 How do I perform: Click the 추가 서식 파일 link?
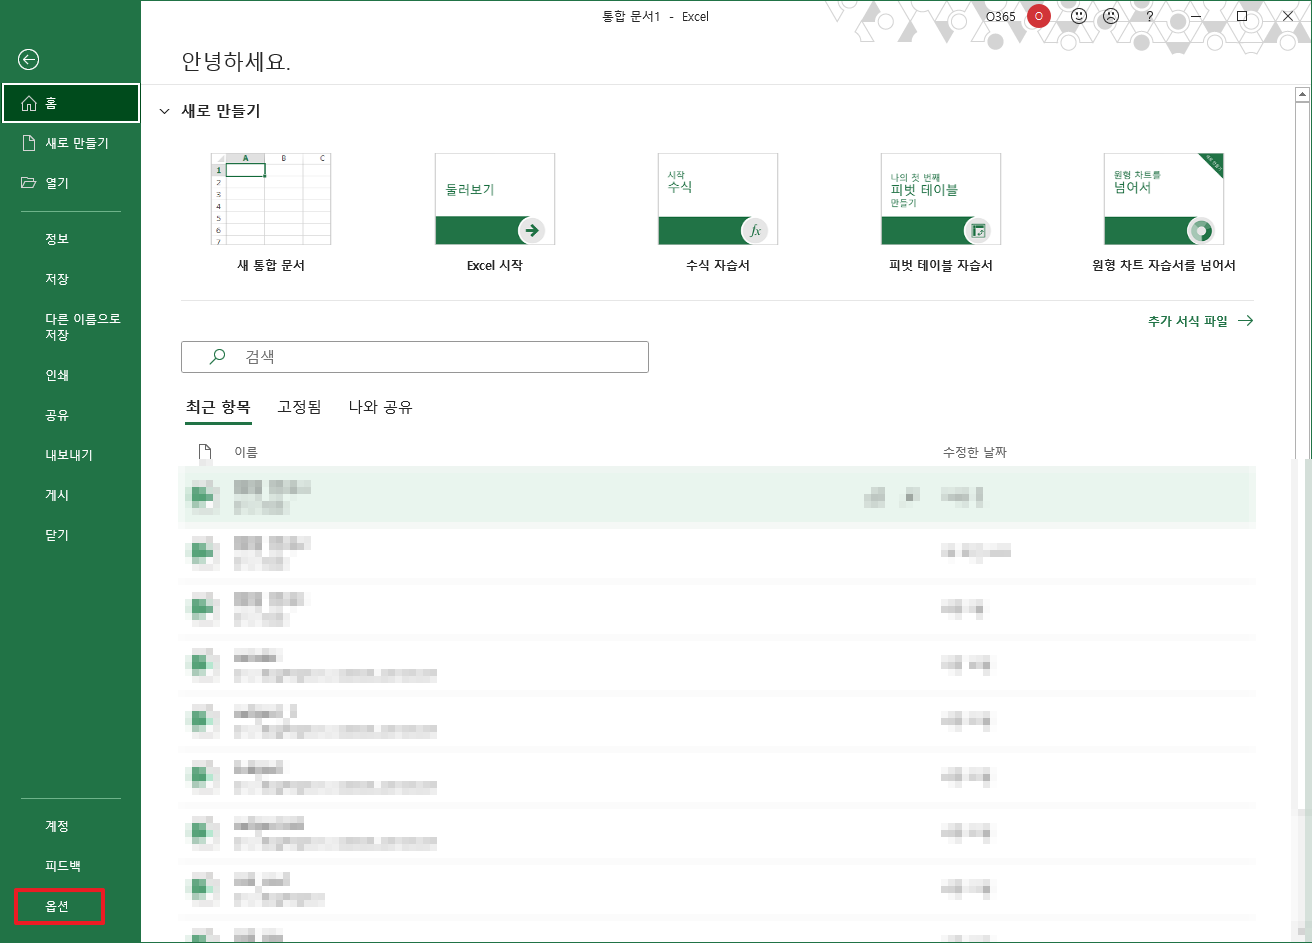(x=1200, y=321)
